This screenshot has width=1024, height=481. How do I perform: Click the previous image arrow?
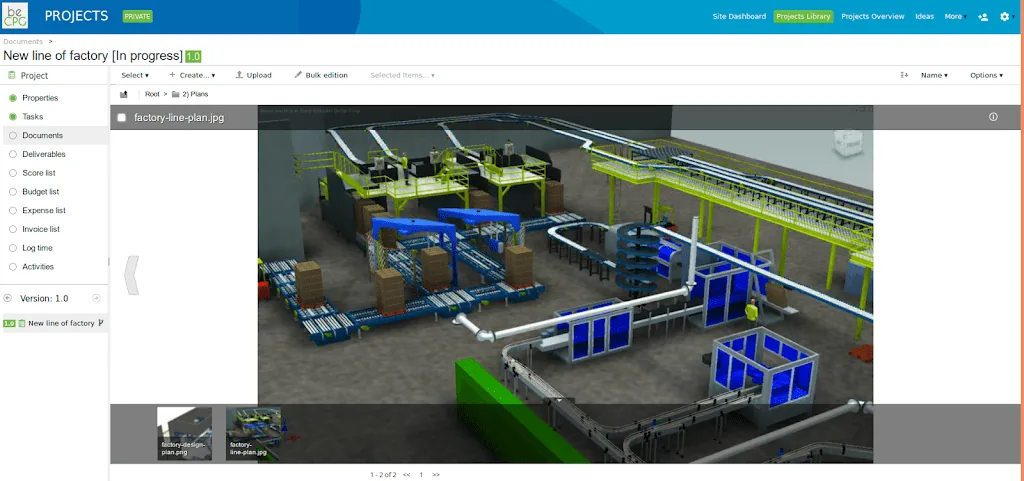131,275
